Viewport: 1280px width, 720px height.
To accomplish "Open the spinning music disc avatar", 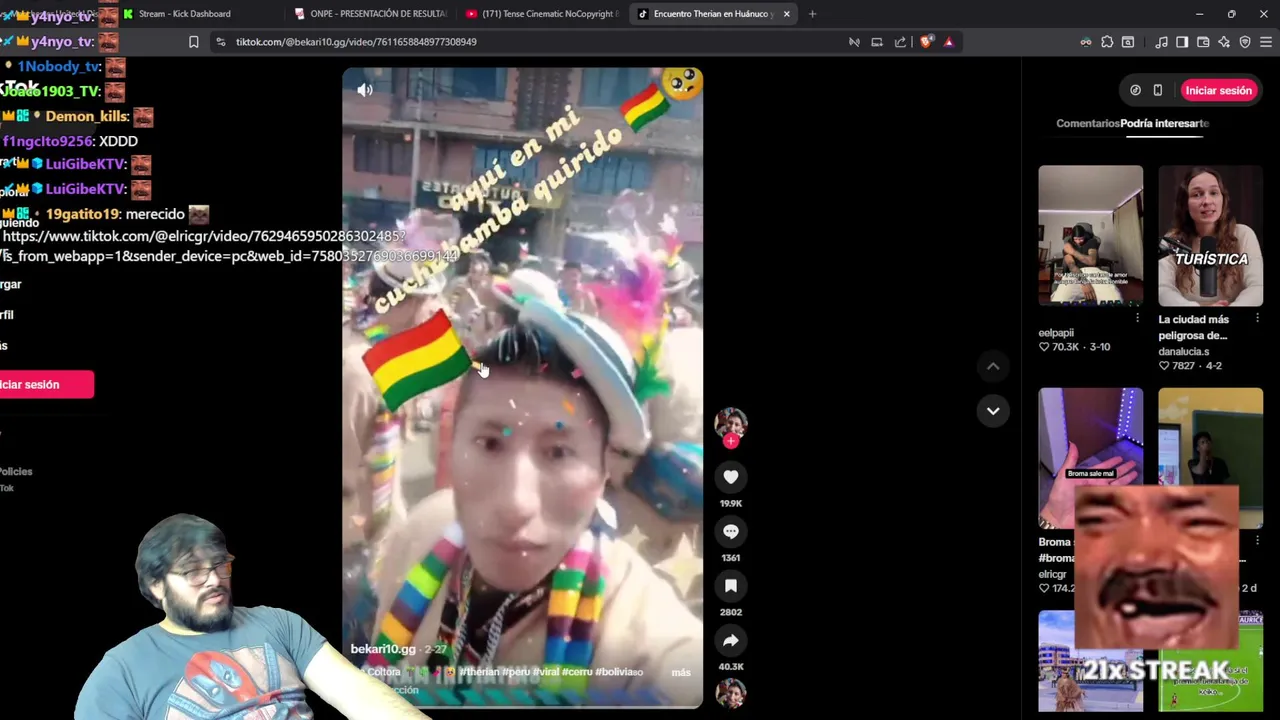I will click(x=731, y=694).
